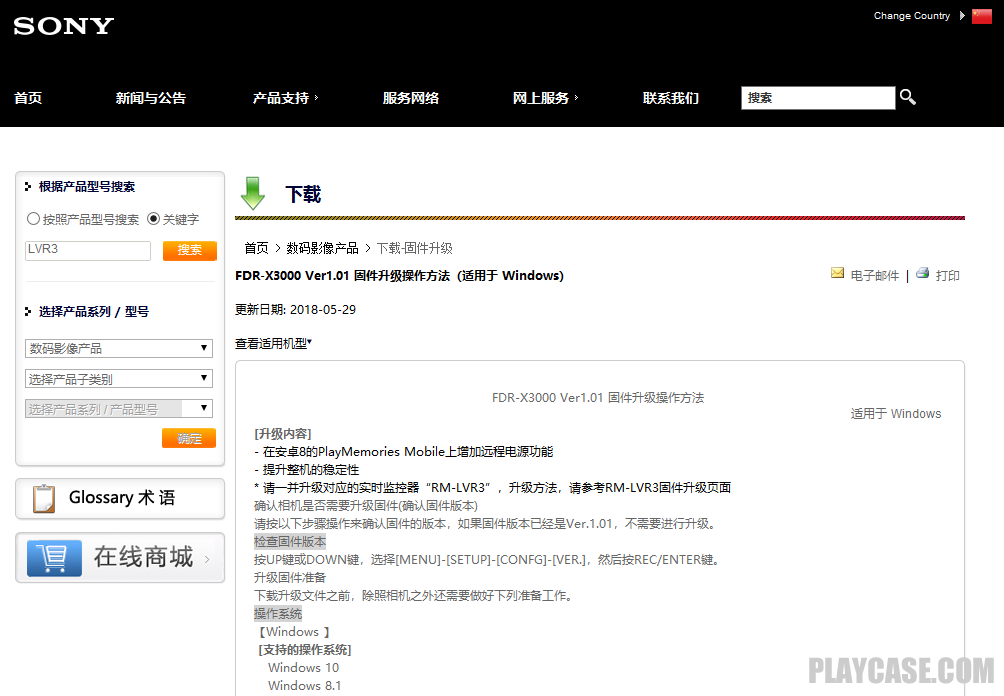Click the orange 搜索 button
This screenshot has height=696, width=1004.
190,250
